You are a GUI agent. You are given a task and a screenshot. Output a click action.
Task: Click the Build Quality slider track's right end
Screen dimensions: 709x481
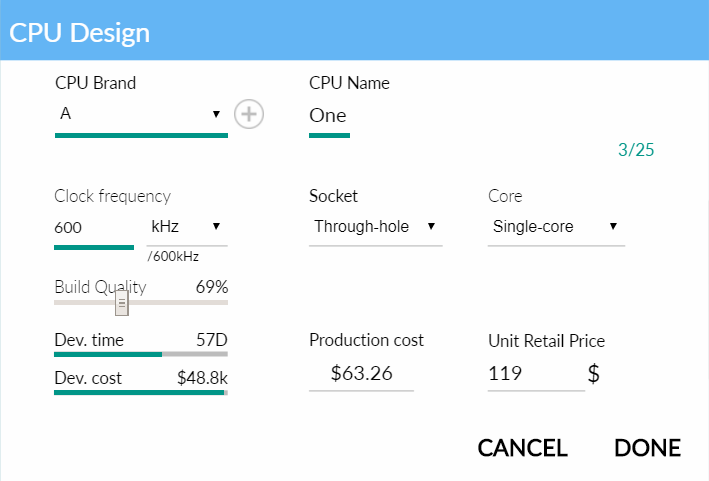224,302
